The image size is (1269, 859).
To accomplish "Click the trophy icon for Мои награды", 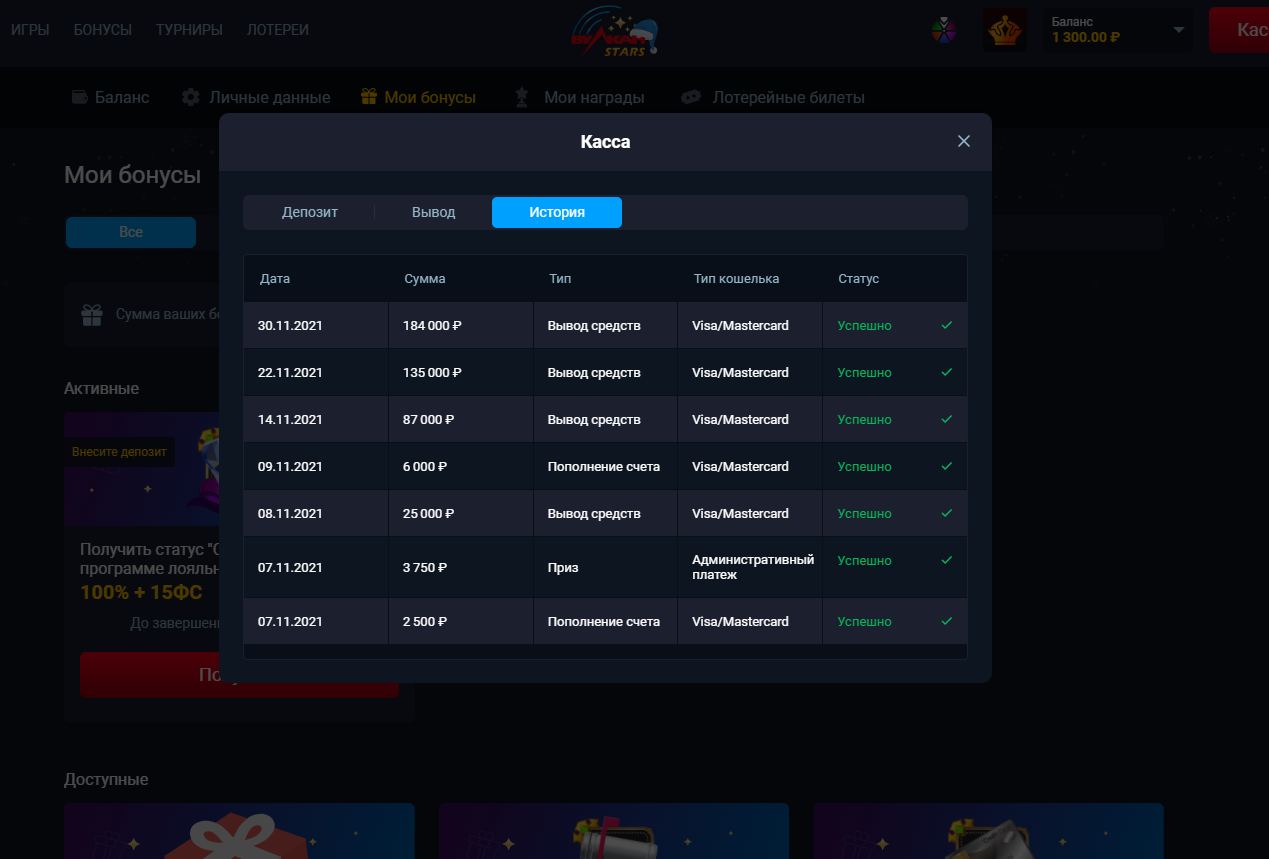I will [x=521, y=97].
